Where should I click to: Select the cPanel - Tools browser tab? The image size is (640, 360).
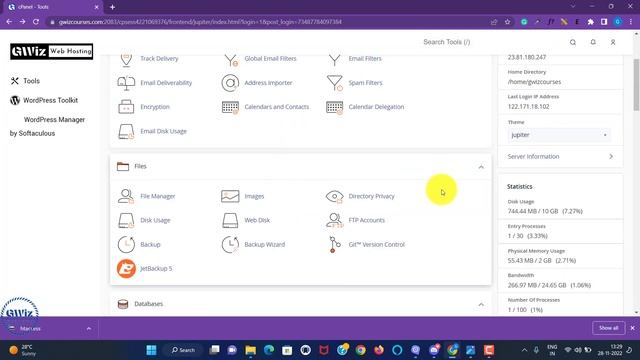click(x=54, y=7)
